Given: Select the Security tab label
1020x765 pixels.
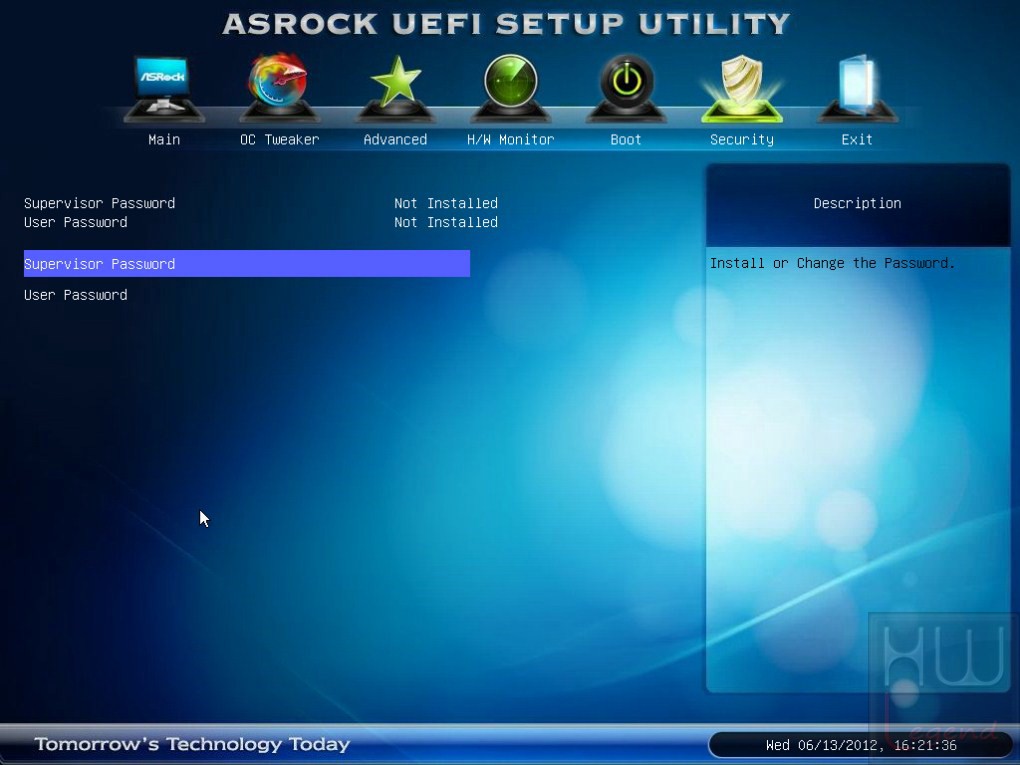Looking at the screenshot, I should 742,139.
